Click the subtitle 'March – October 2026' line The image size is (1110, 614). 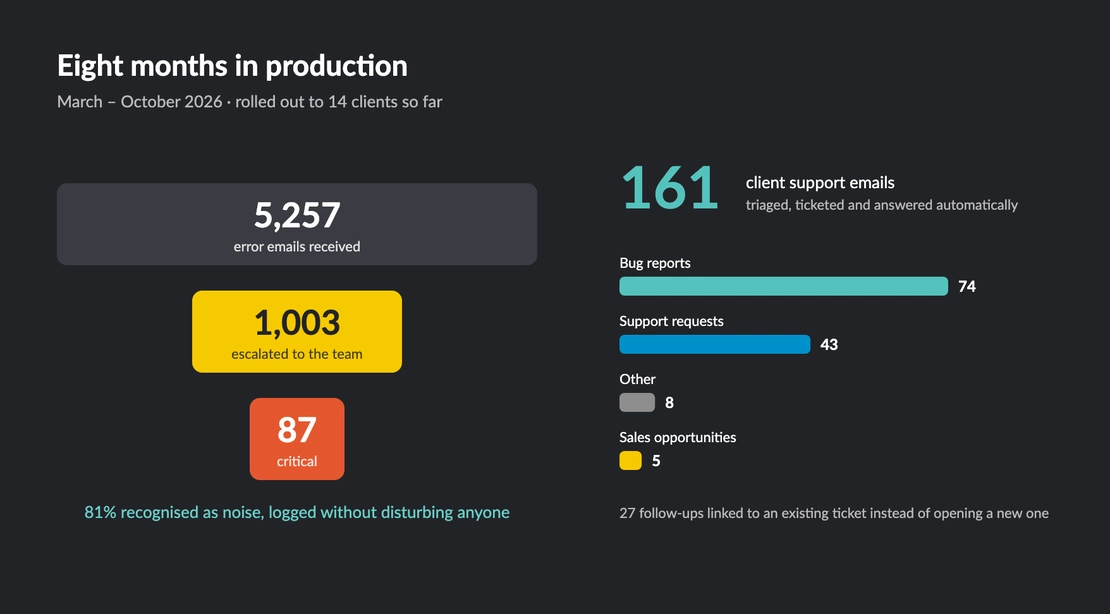click(250, 102)
